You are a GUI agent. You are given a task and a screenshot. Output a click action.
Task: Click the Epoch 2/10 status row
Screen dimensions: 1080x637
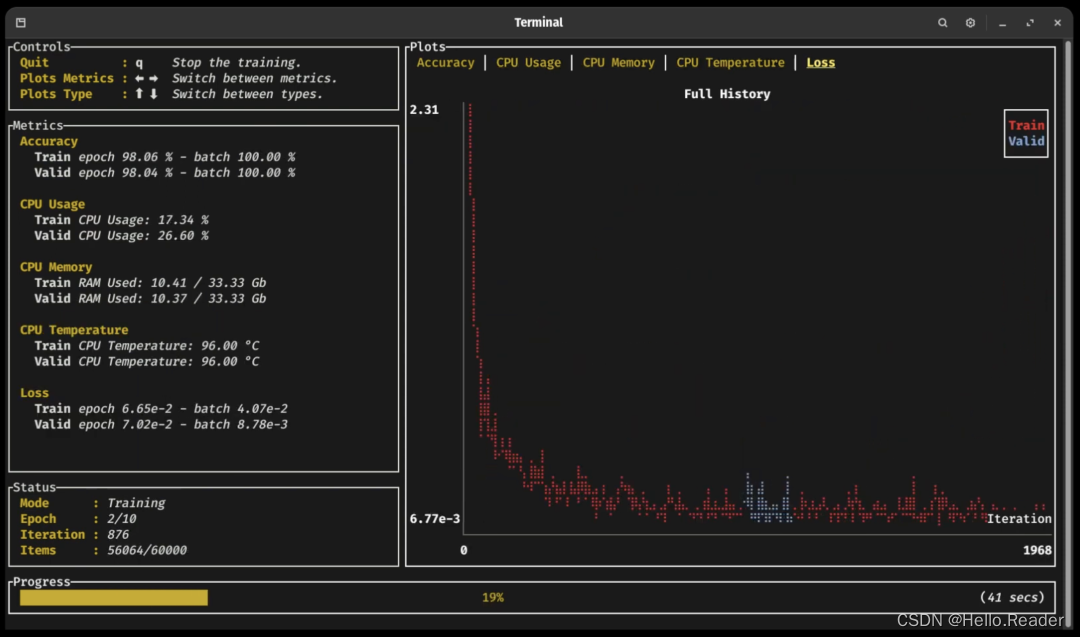tap(78, 519)
